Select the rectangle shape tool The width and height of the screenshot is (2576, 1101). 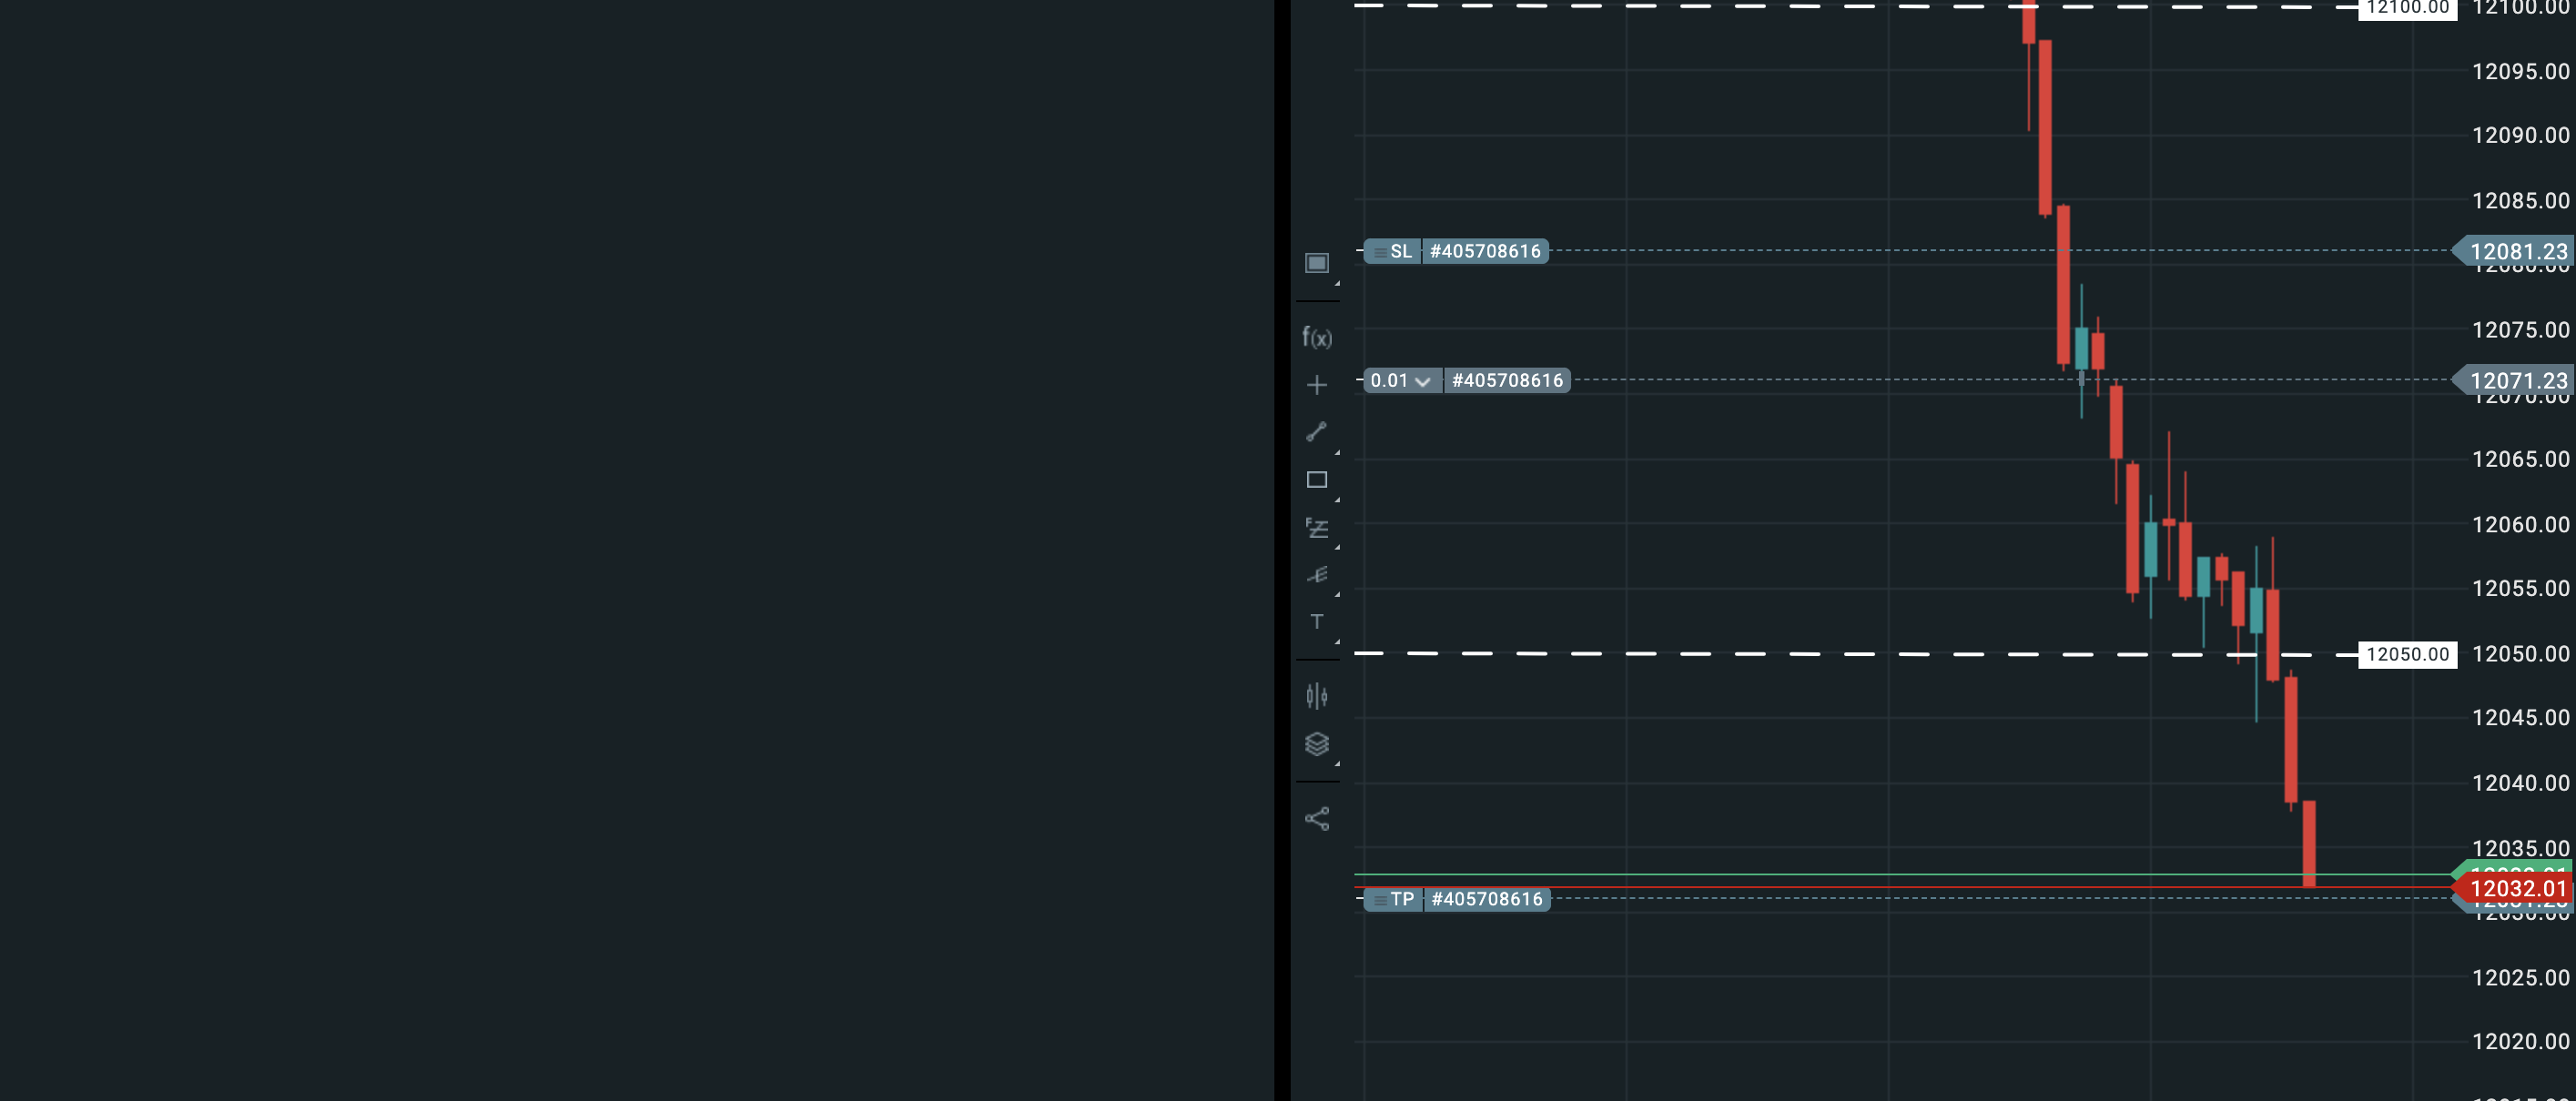(x=1316, y=480)
